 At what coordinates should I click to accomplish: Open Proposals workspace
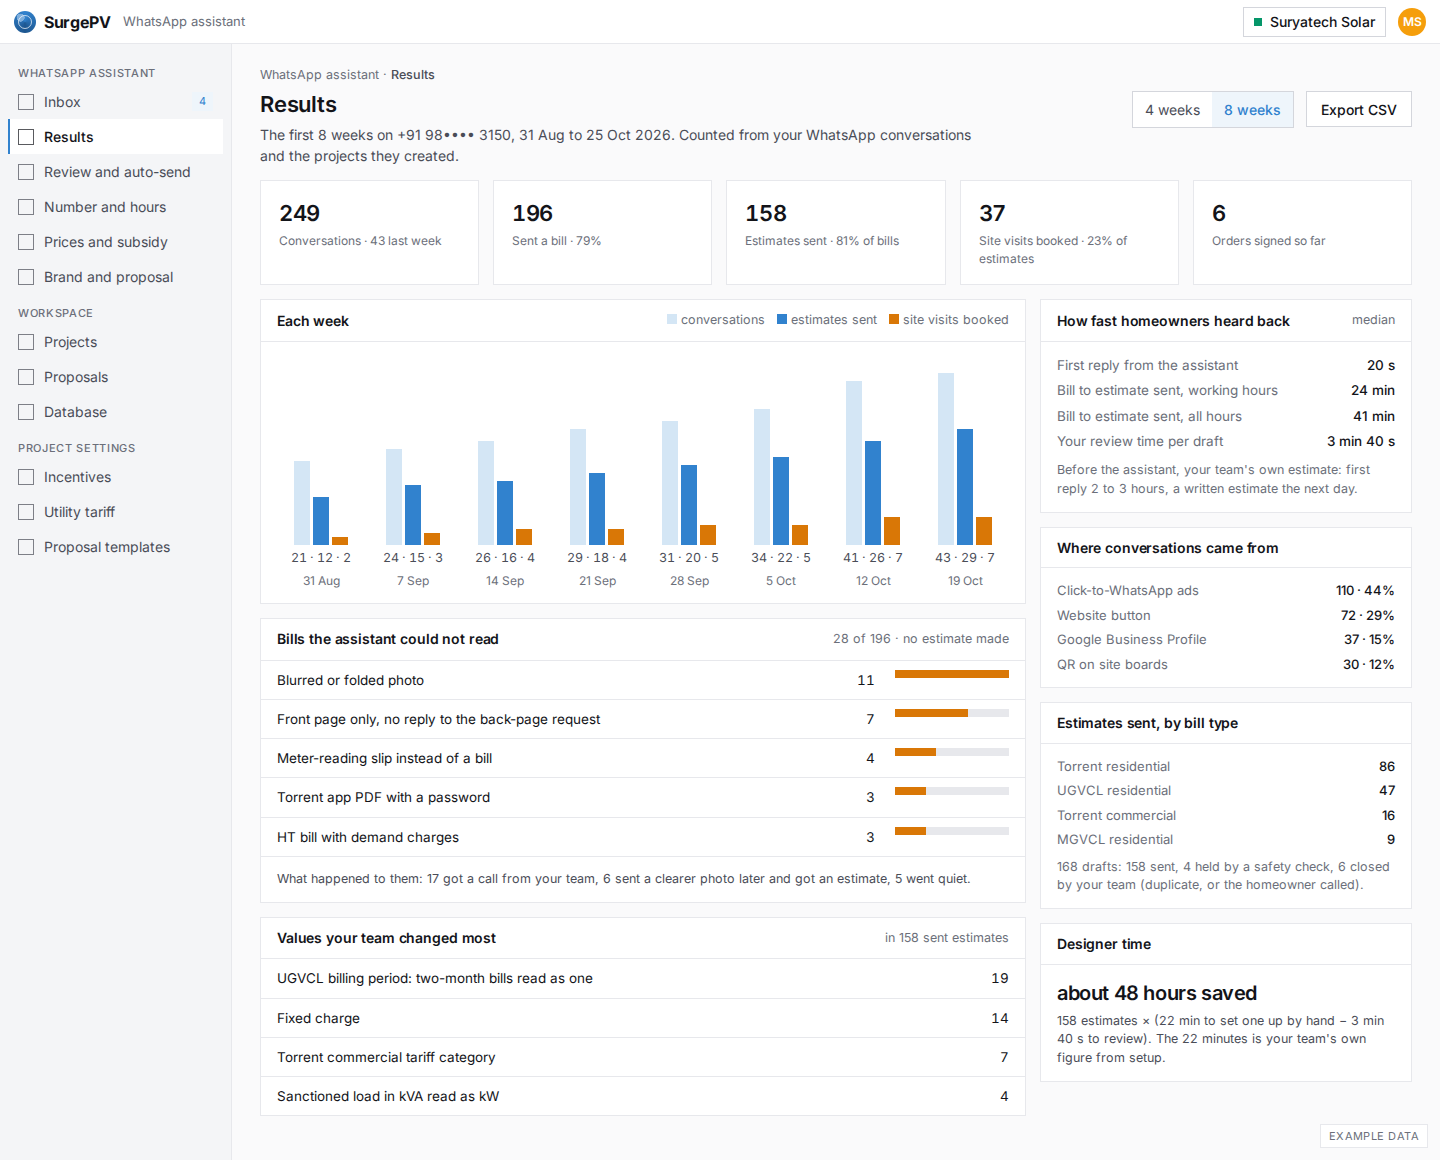point(115,377)
